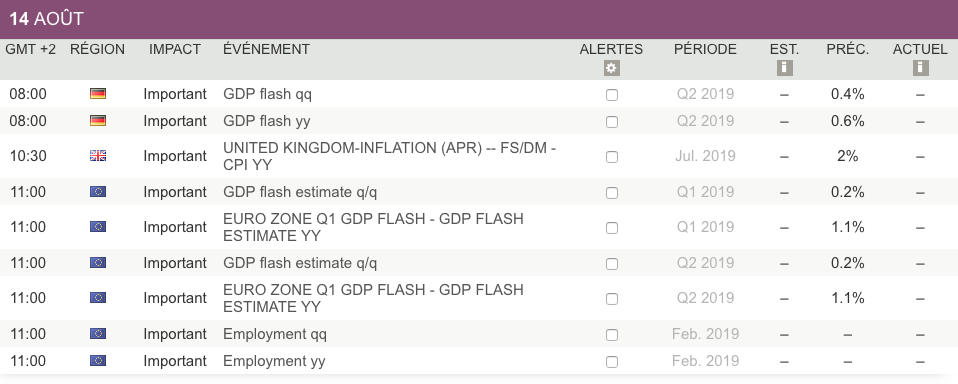The image size is (958, 384).
Task: Enable alert for GDP flash qq
Action: click(612, 95)
